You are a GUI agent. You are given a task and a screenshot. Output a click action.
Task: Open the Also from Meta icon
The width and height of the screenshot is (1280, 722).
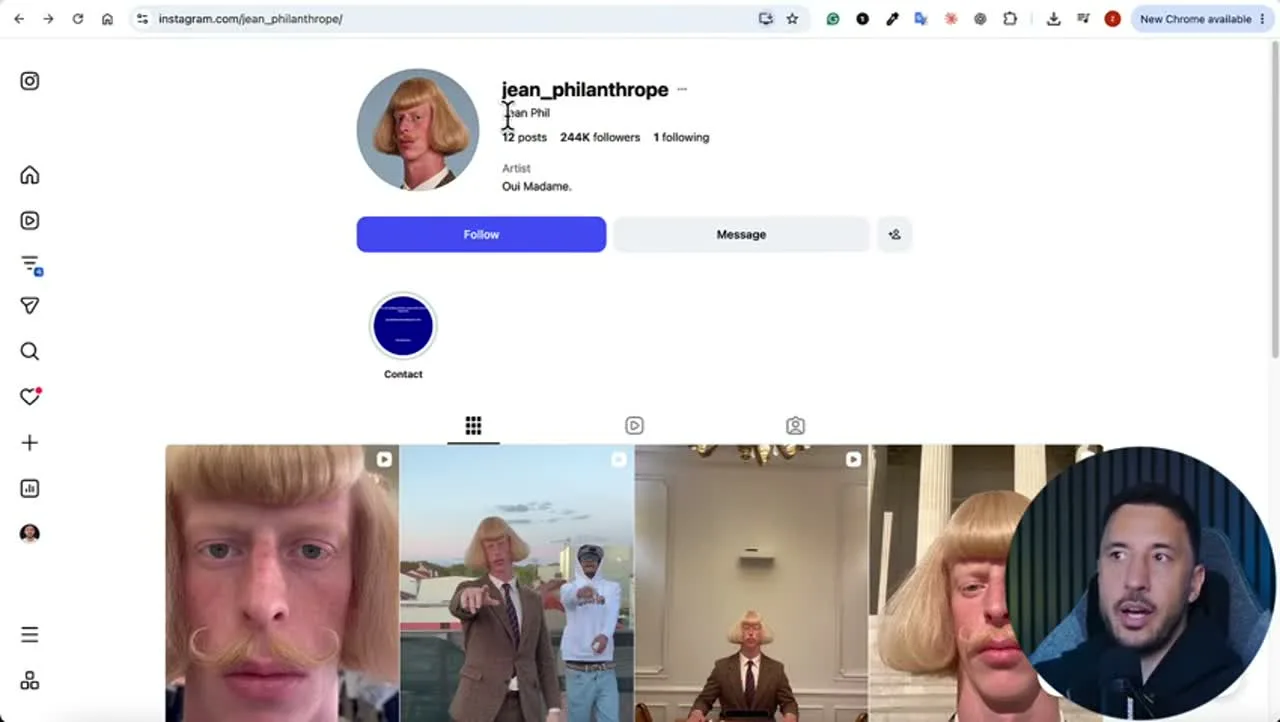point(30,681)
